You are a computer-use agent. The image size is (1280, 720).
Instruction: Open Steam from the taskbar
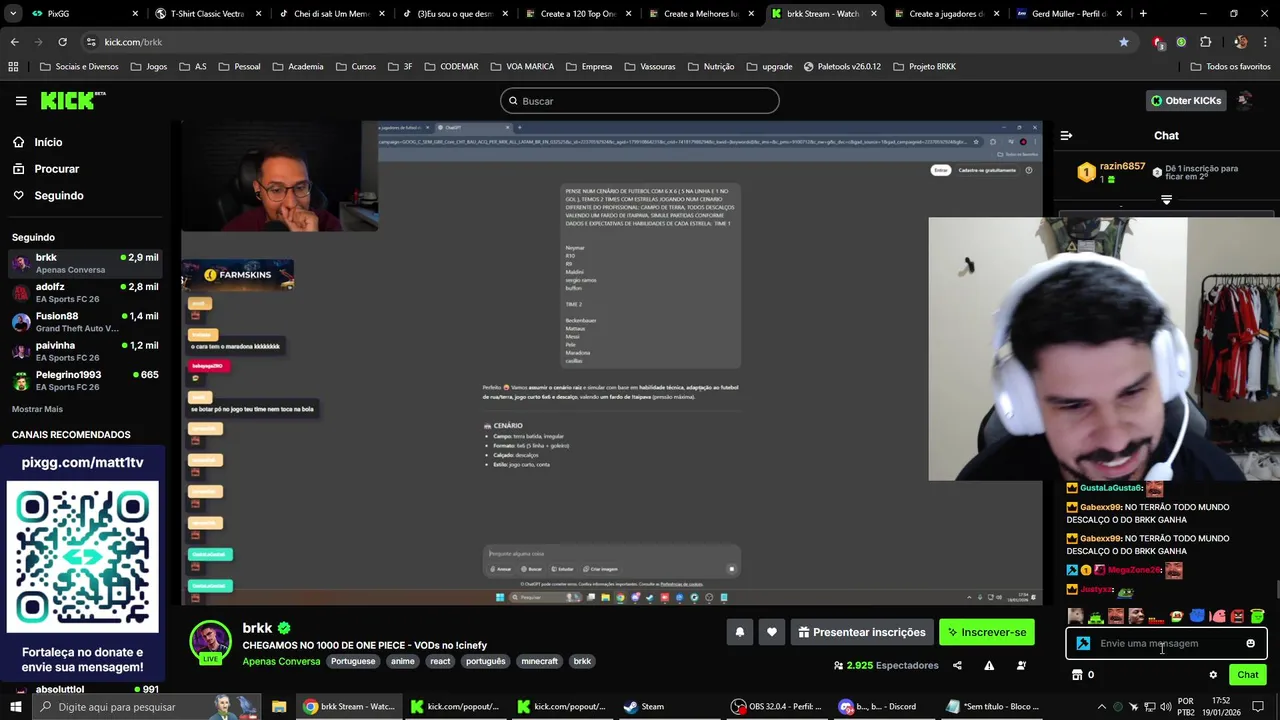[644, 707]
